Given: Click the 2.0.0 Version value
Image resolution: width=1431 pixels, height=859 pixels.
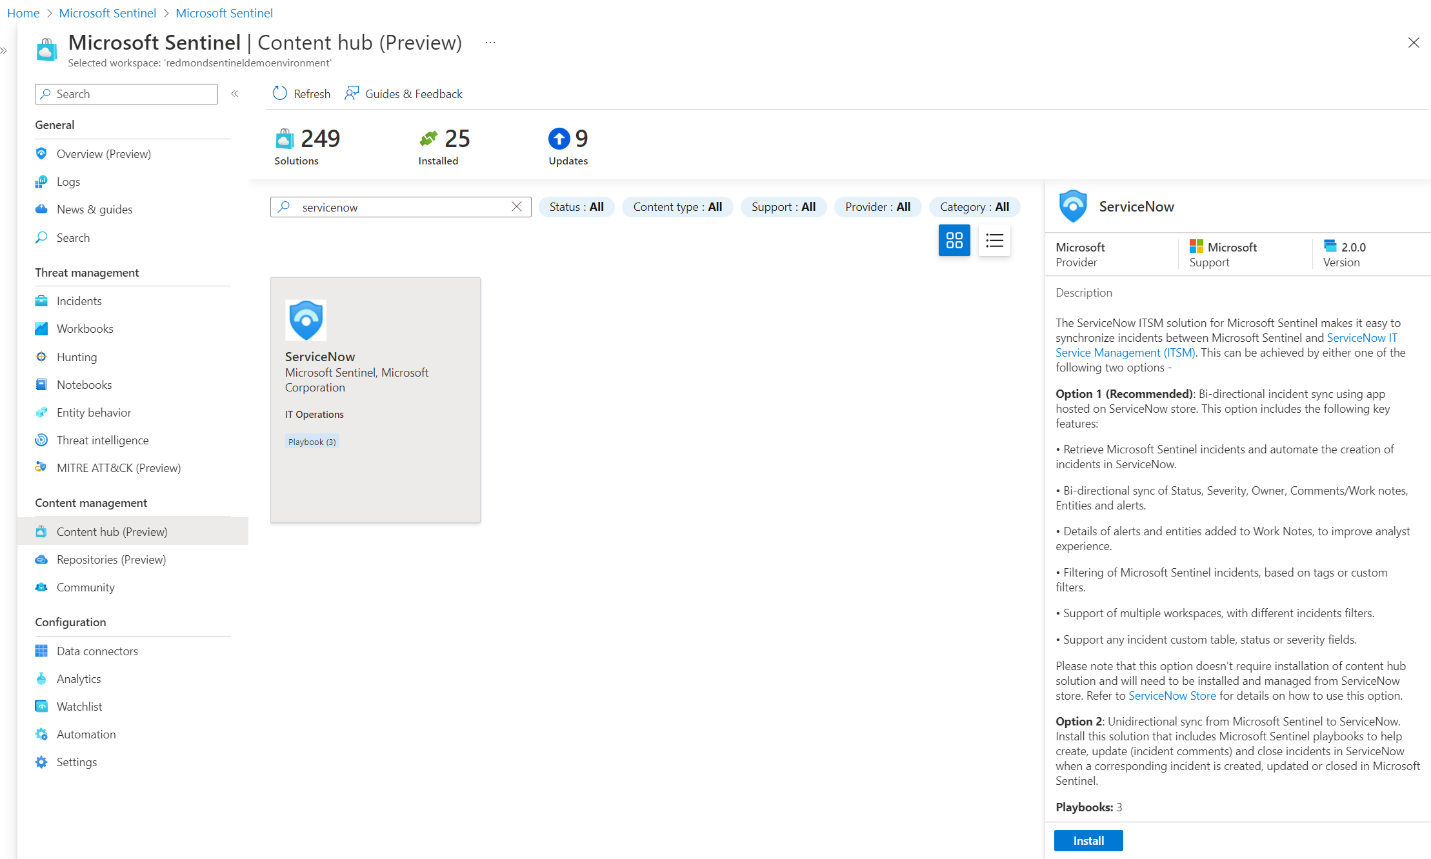Looking at the screenshot, I should 1353,247.
